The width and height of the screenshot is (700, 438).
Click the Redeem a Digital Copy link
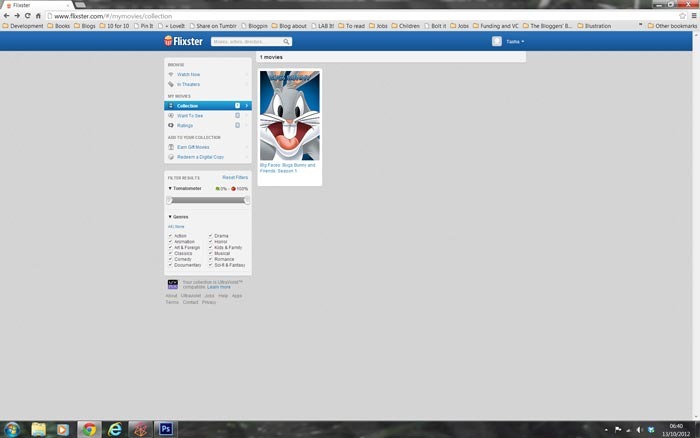(200, 157)
